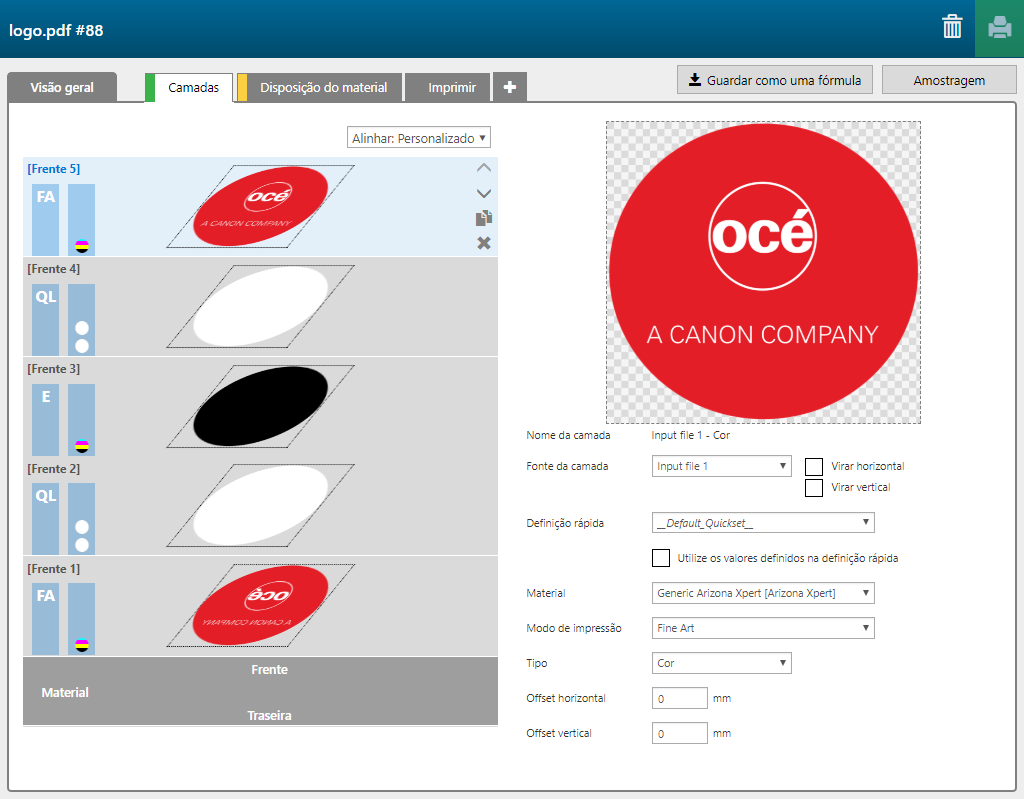Click the [Frente 2] layer label

pyautogui.click(x=54, y=468)
